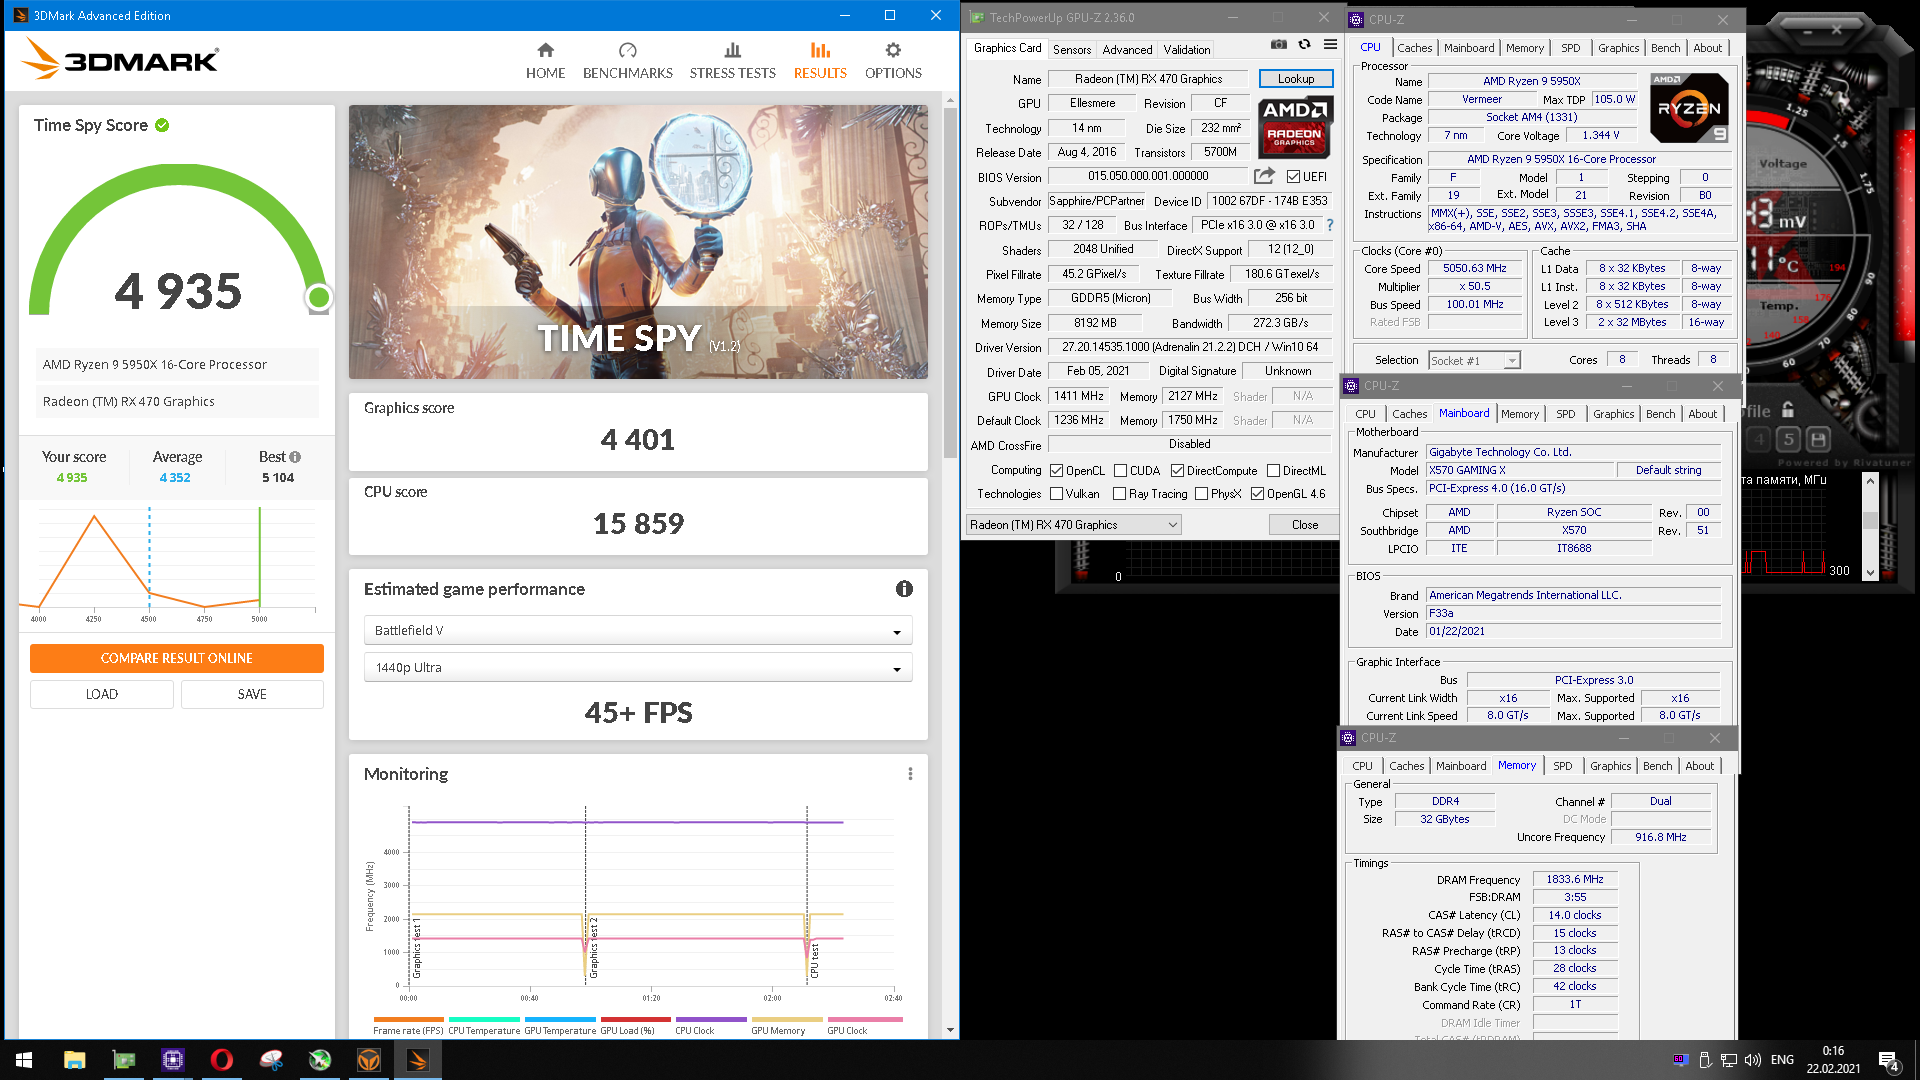Expand the Battlefield V game dropdown
The width and height of the screenshot is (1920, 1080).
click(x=638, y=631)
